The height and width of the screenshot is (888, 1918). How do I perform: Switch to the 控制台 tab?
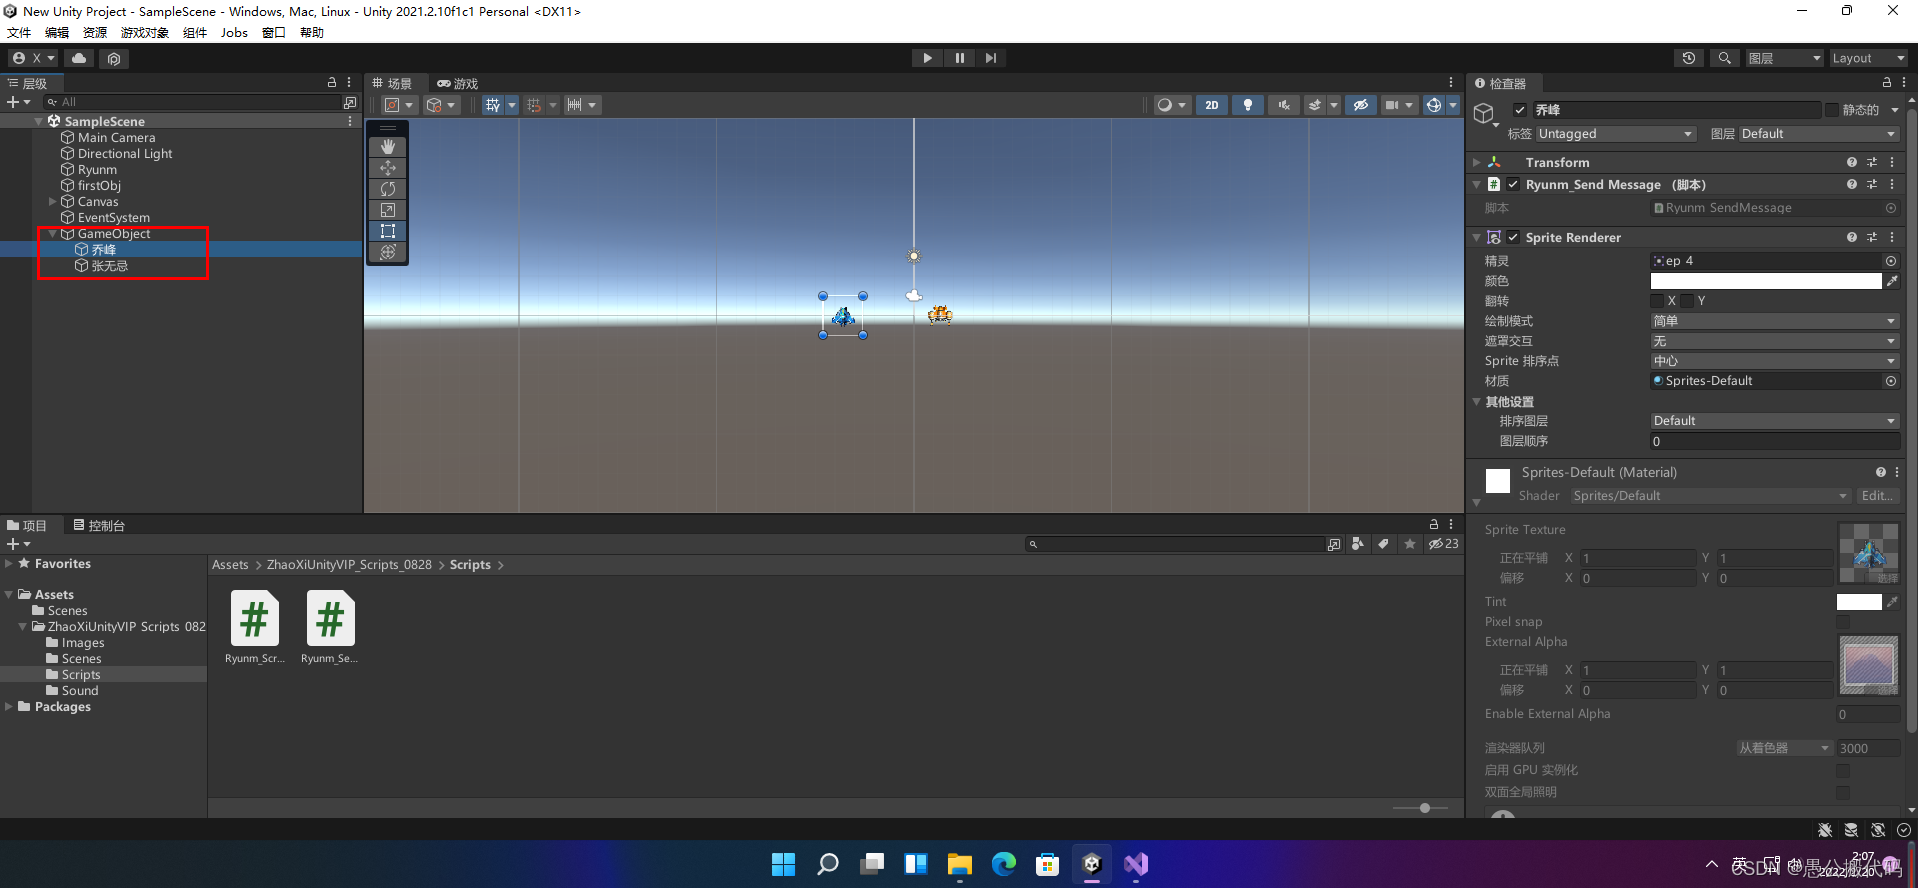99,526
